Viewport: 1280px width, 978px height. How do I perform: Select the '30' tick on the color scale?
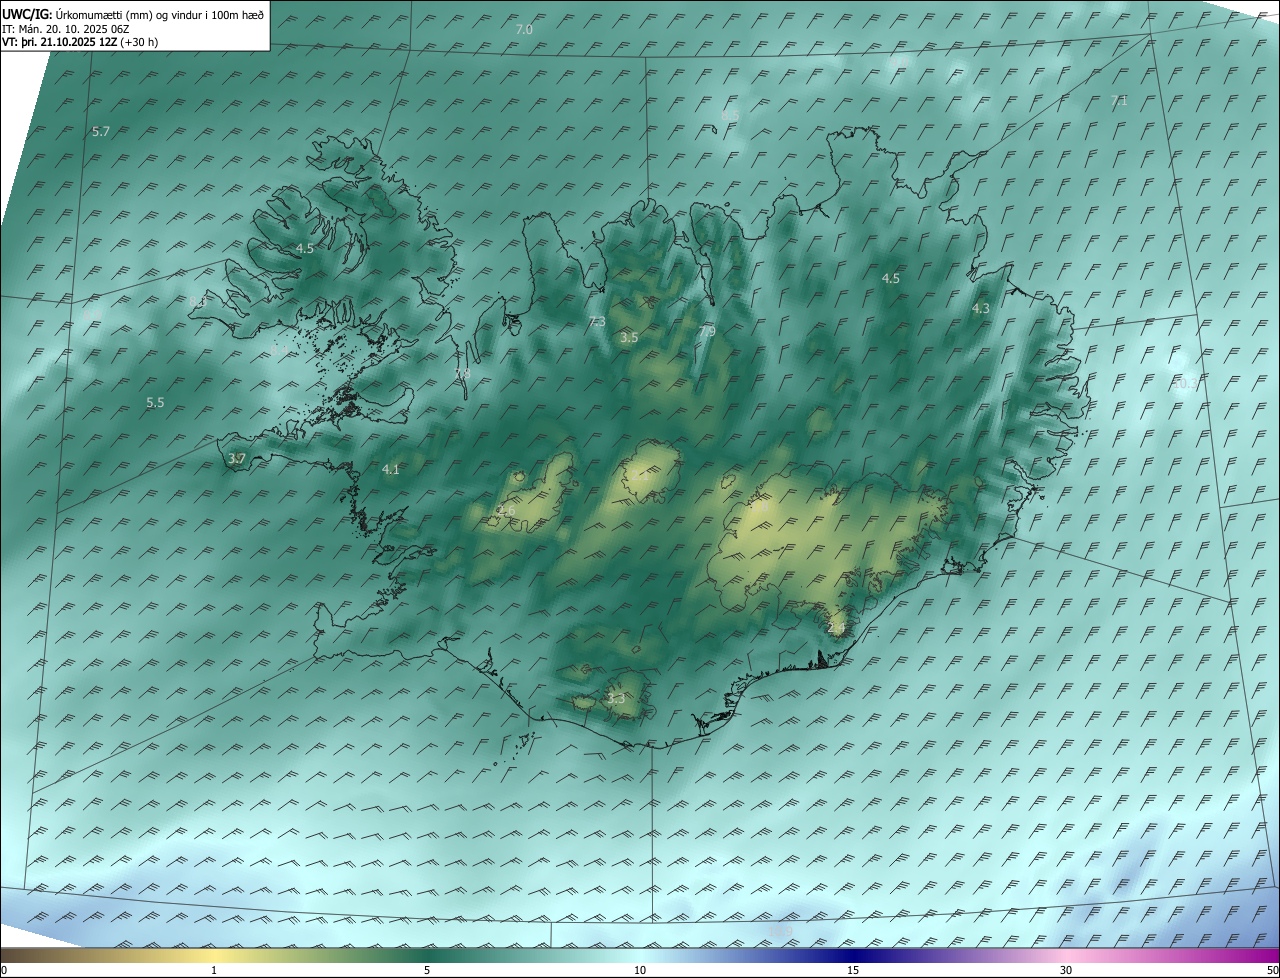1066,971
